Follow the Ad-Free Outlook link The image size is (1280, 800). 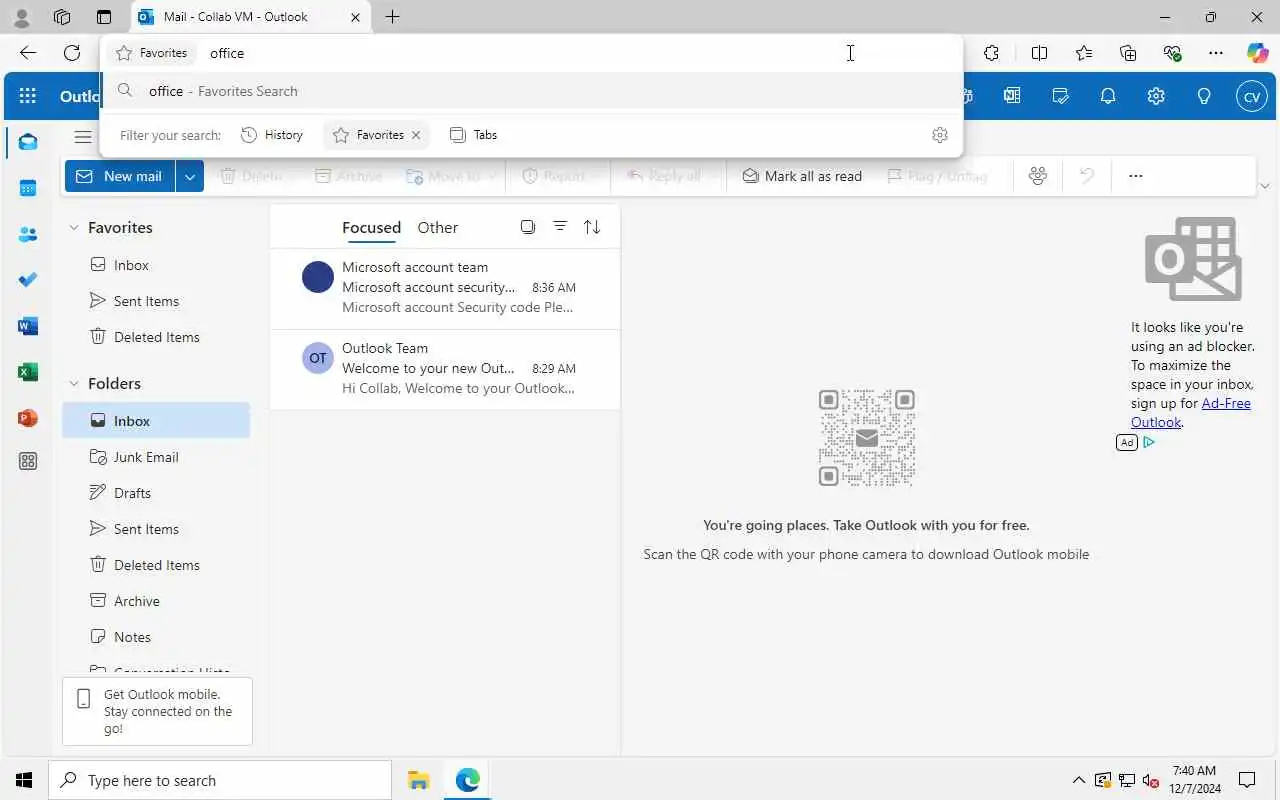[x=1191, y=413]
